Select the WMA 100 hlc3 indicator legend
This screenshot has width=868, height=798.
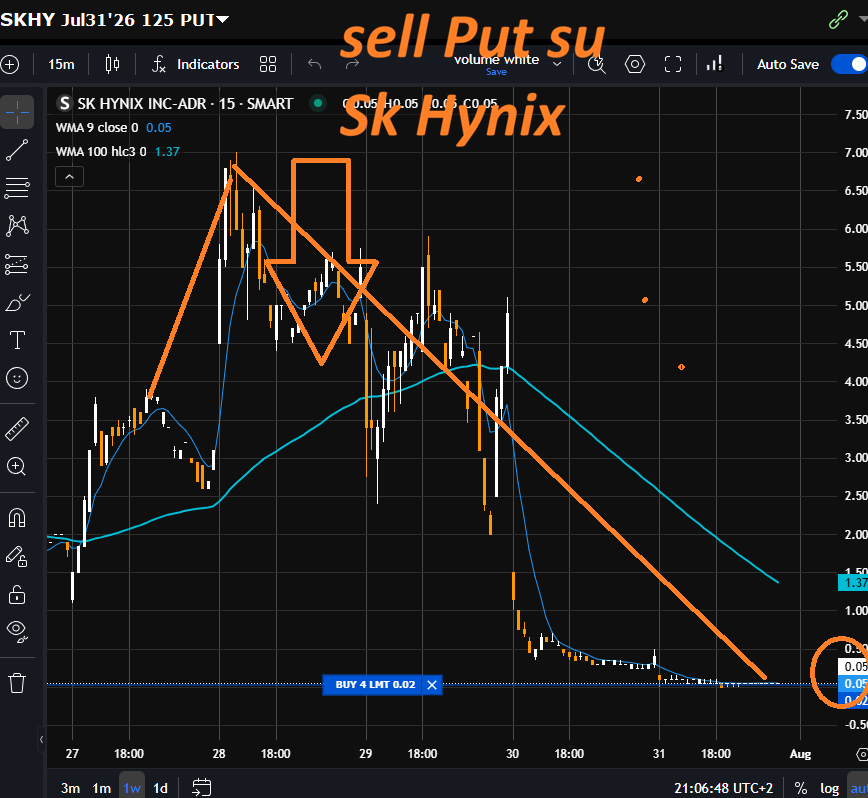[117, 152]
